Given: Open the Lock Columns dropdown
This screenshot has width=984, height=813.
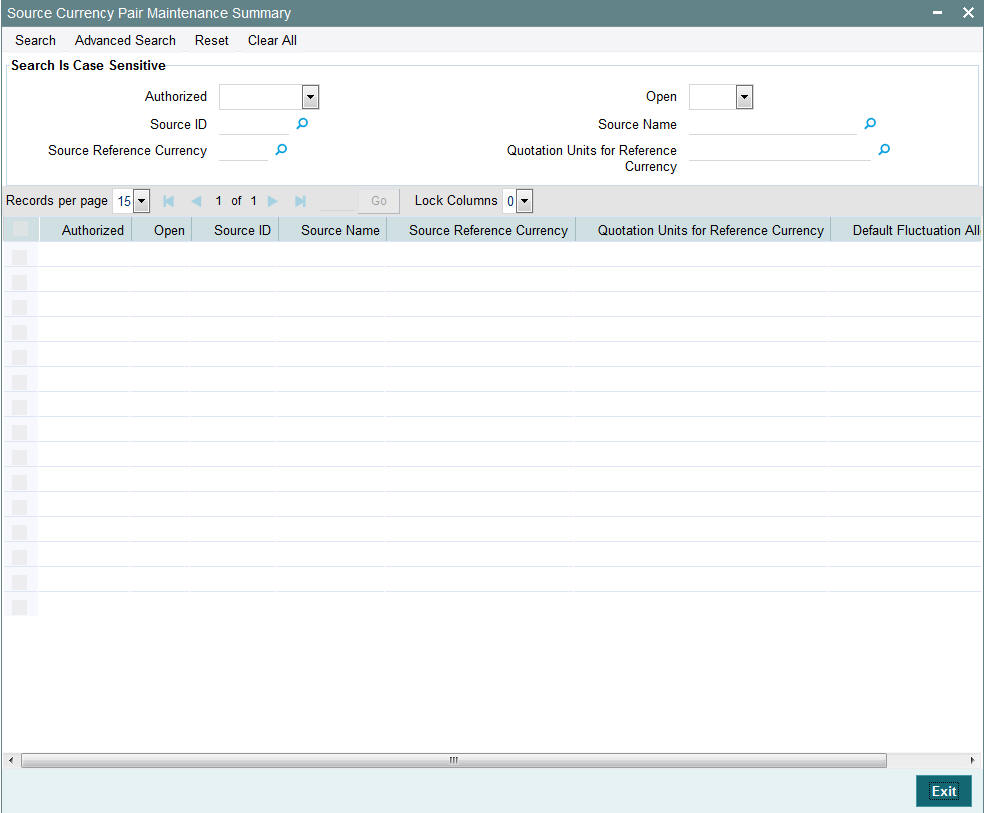Looking at the screenshot, I should [x=525, y=201].
